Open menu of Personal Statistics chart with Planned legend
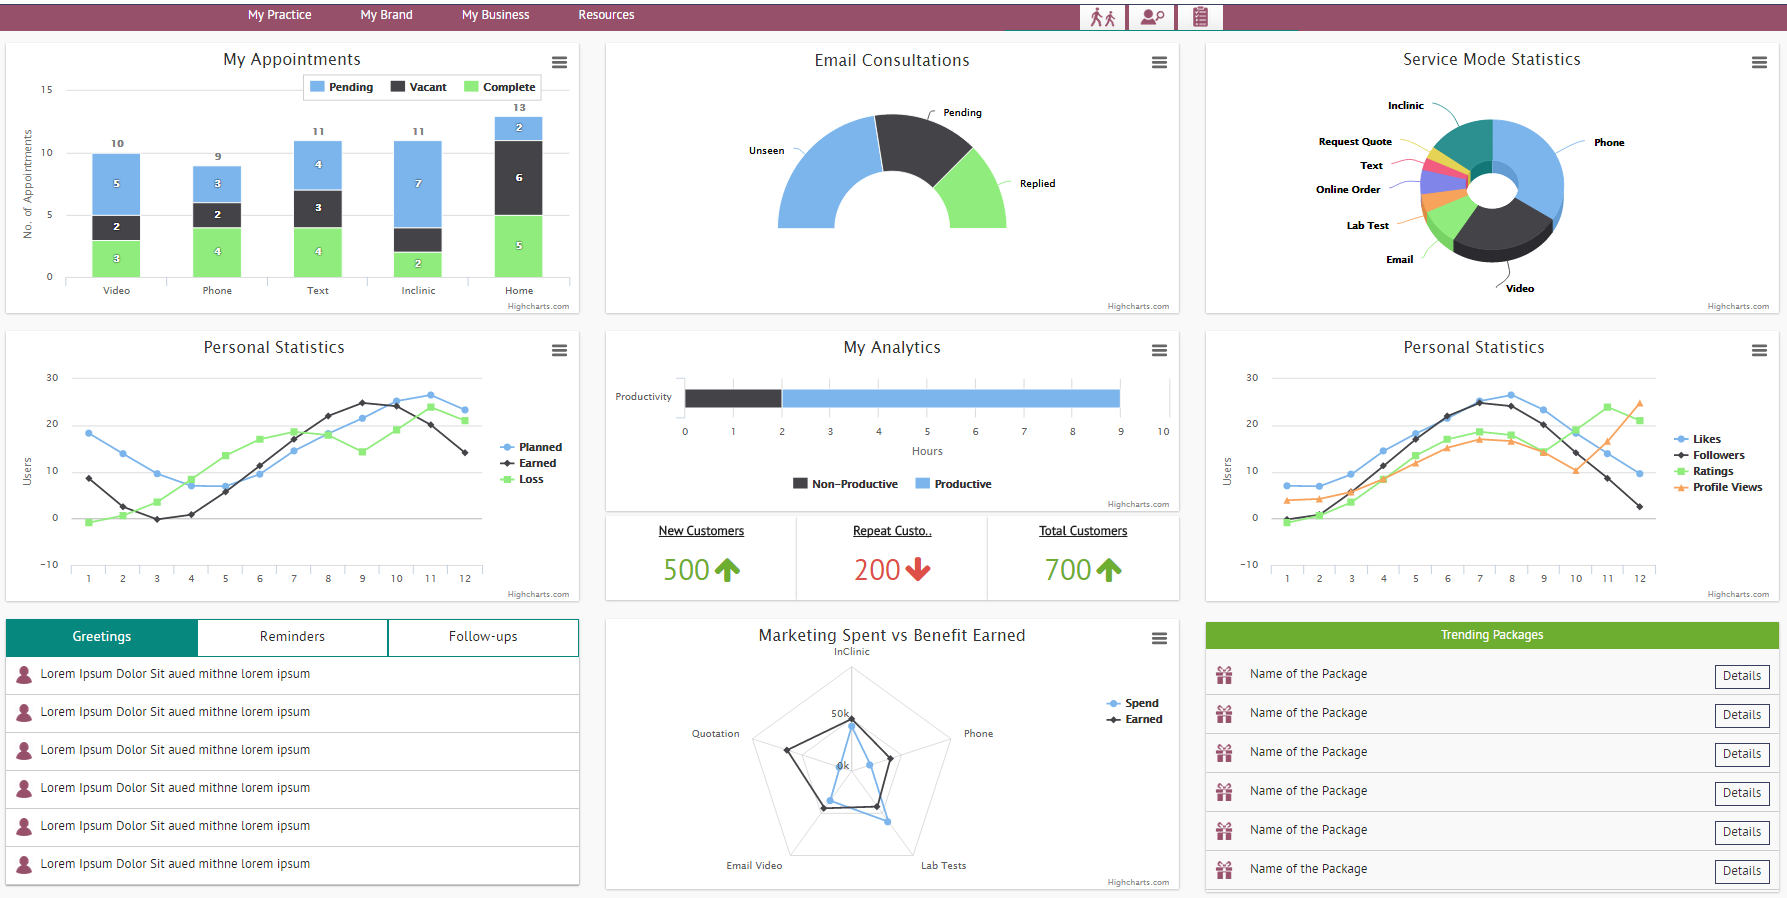Image resolution: width=1787 pixels, height=898 pixels. pyautogui.click(x=560, y=350)
